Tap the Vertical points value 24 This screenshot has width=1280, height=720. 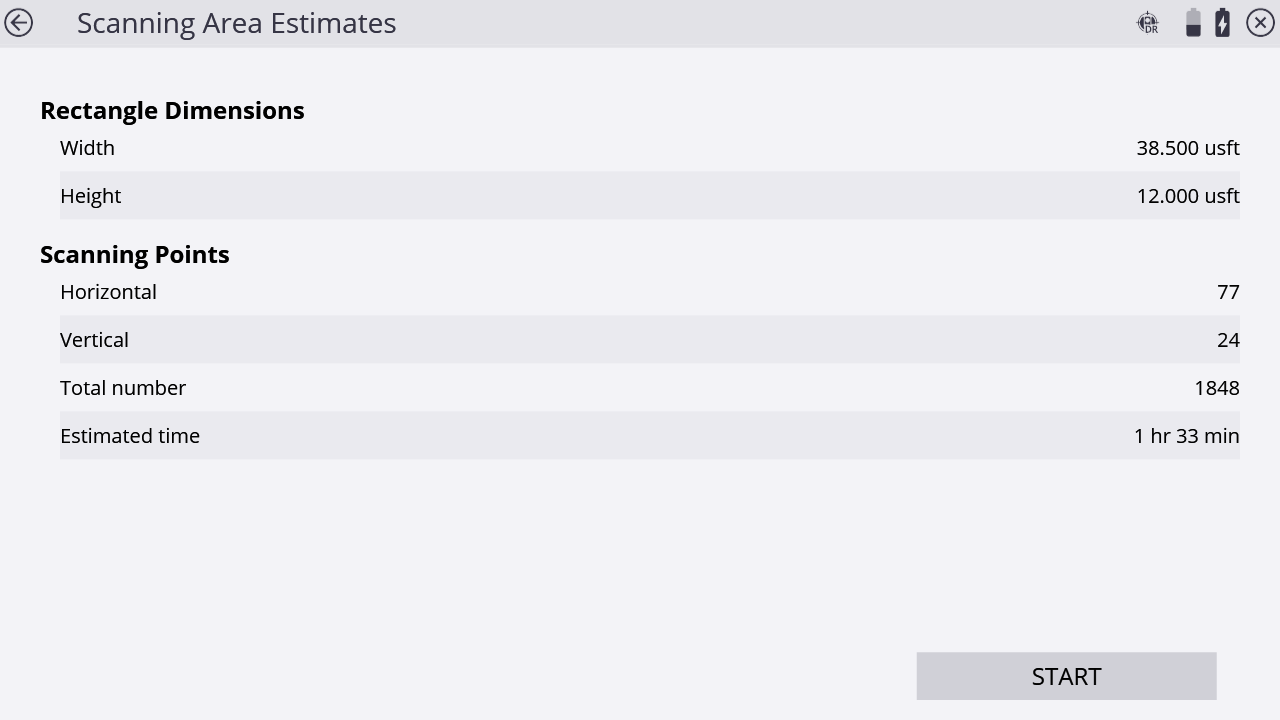click(x=1228, y=340)
